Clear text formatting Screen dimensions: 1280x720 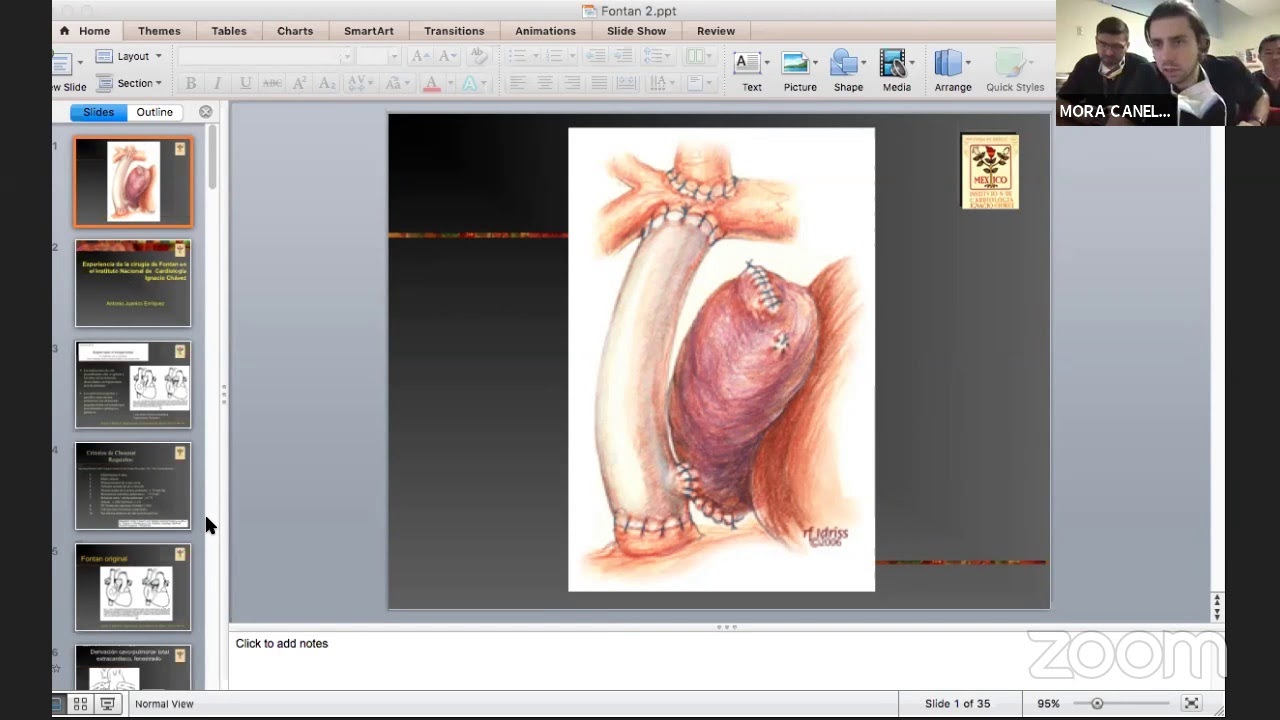click(x=478, y=56)
